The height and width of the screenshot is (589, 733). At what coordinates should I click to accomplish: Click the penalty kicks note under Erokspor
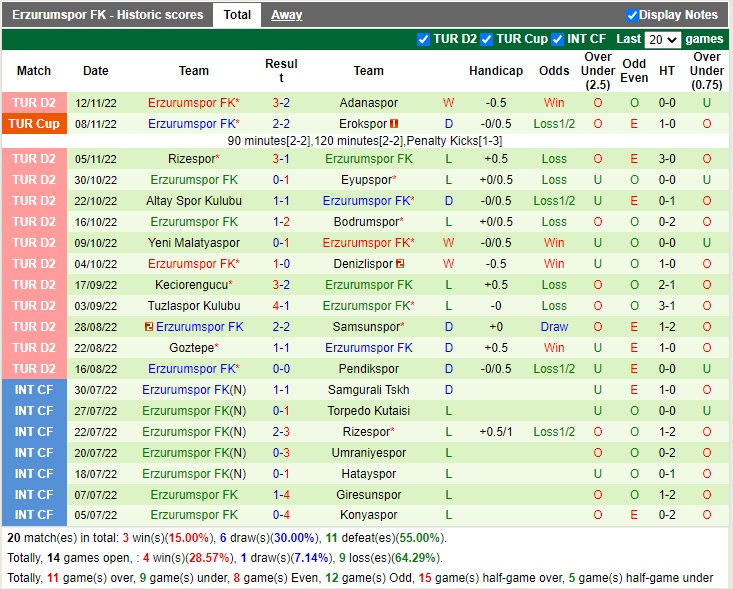(x=365, y=141)
